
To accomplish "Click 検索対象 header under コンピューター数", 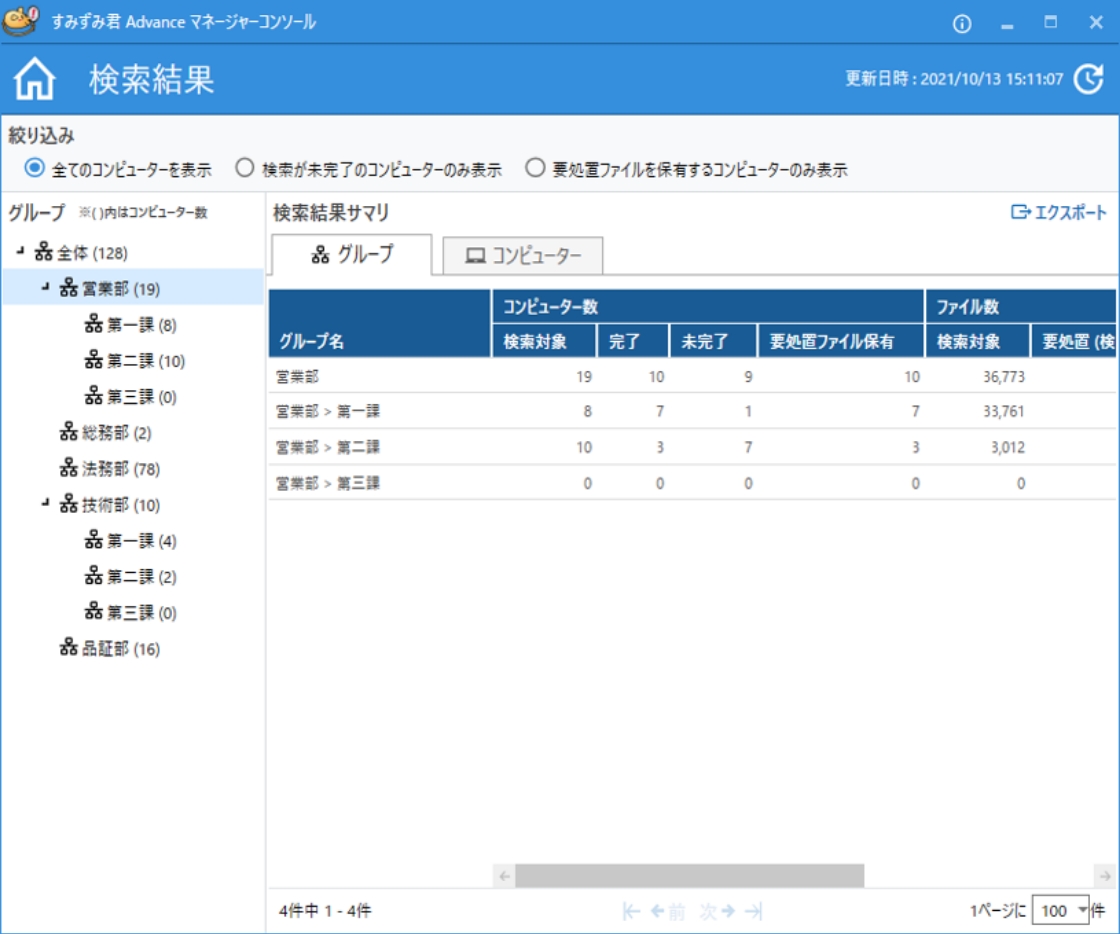I will (x=544, y=341).
